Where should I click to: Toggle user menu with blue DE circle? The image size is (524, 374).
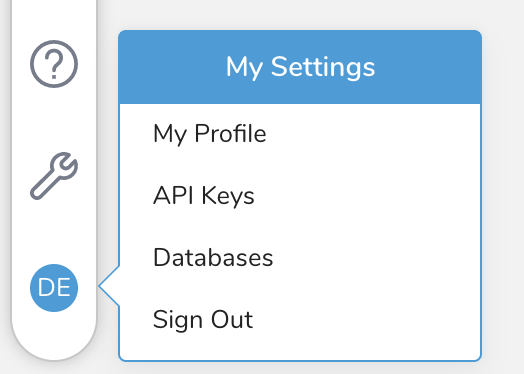point(54,288)
